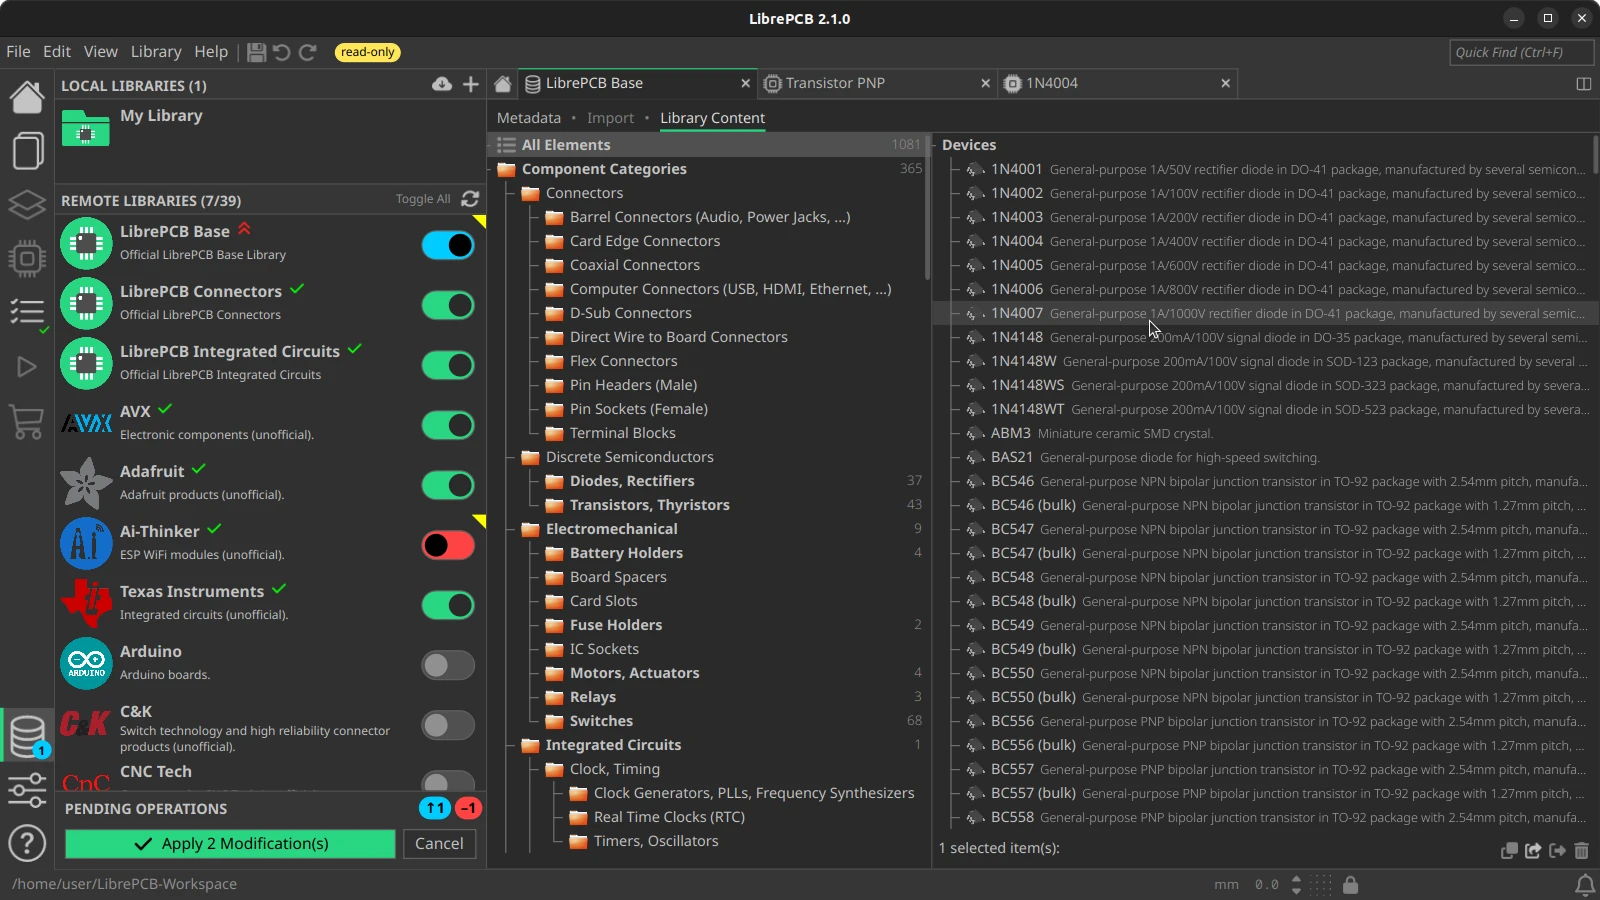Delete selected item with trash icon
The image size is (1600, 900).
1581,850
